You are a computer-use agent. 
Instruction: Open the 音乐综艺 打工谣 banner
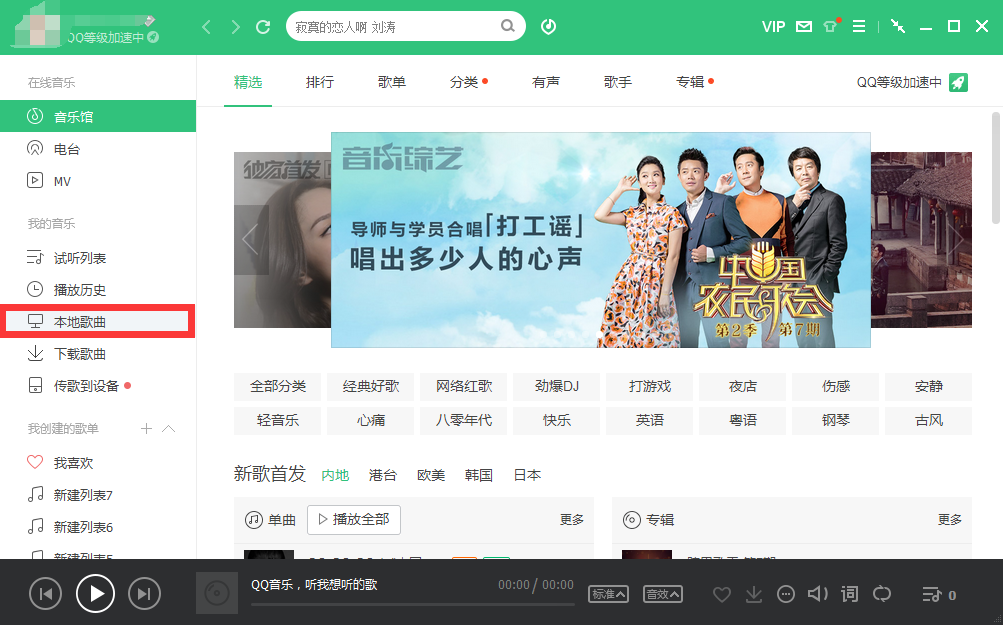click(x=601, y=240)
